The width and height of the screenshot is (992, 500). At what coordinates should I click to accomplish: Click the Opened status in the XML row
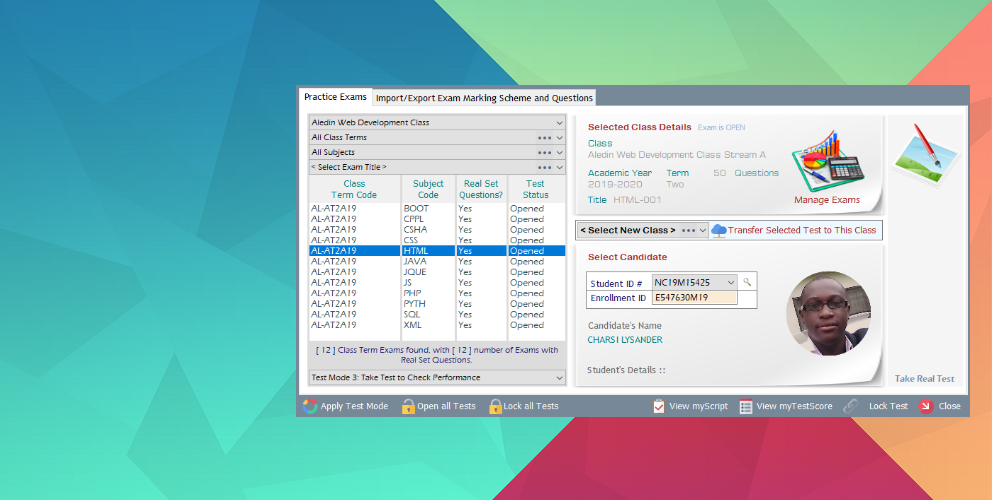point(527,325)
